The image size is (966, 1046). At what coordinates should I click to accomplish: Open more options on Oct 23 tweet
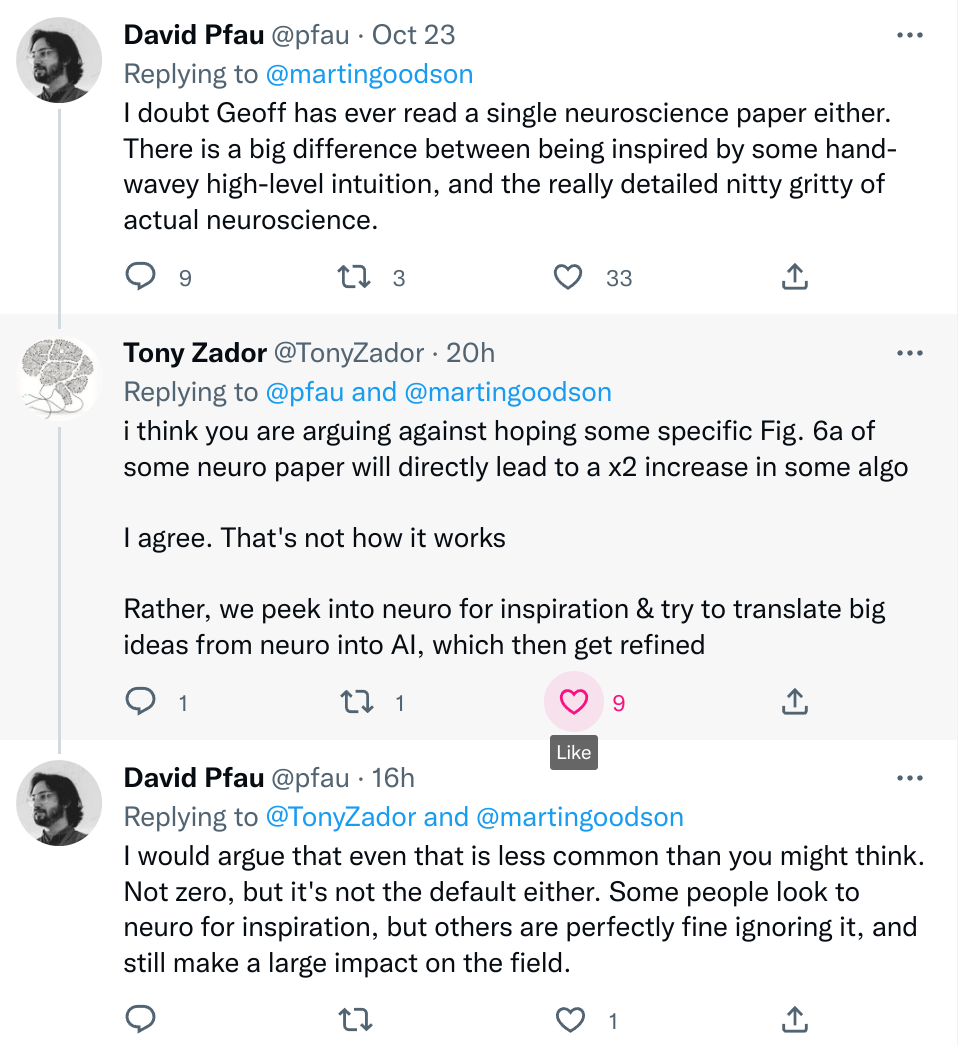click(909, 35)
